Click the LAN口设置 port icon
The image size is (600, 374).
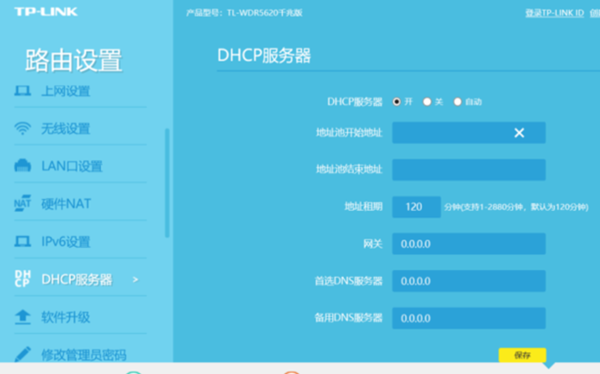[x=23, y=166]
